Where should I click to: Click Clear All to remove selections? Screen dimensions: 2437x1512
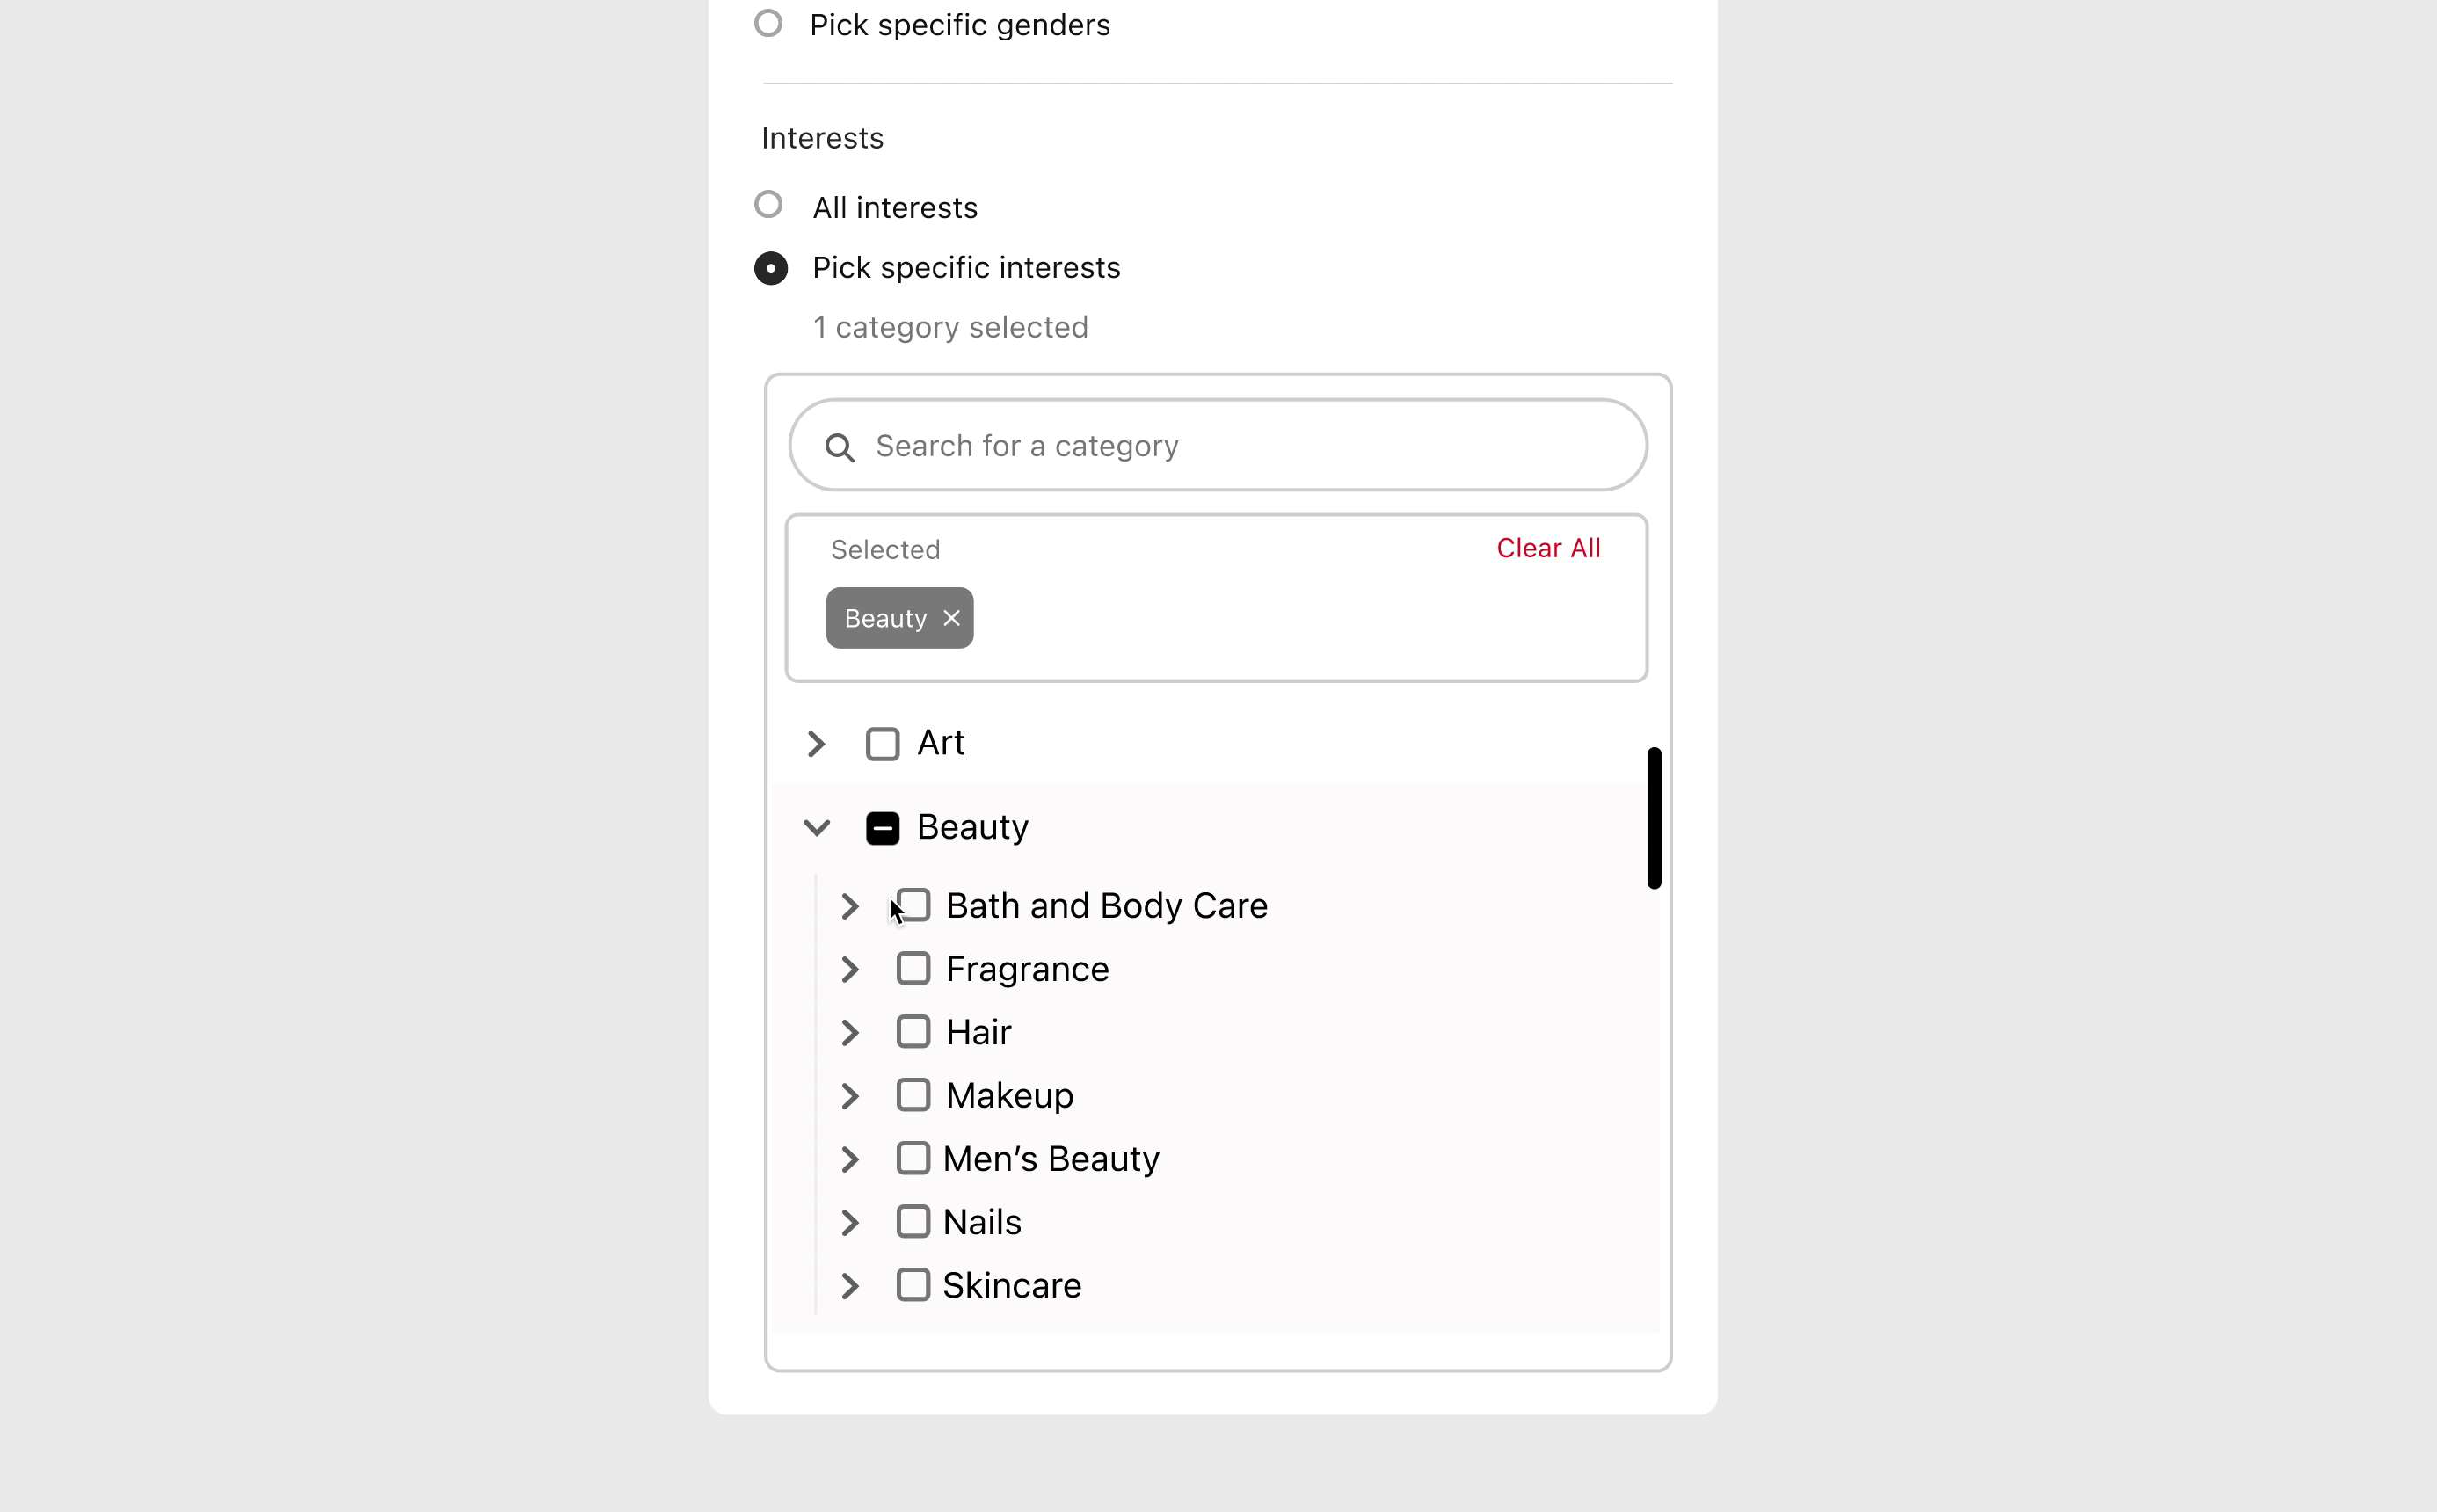coord(1548,547)
